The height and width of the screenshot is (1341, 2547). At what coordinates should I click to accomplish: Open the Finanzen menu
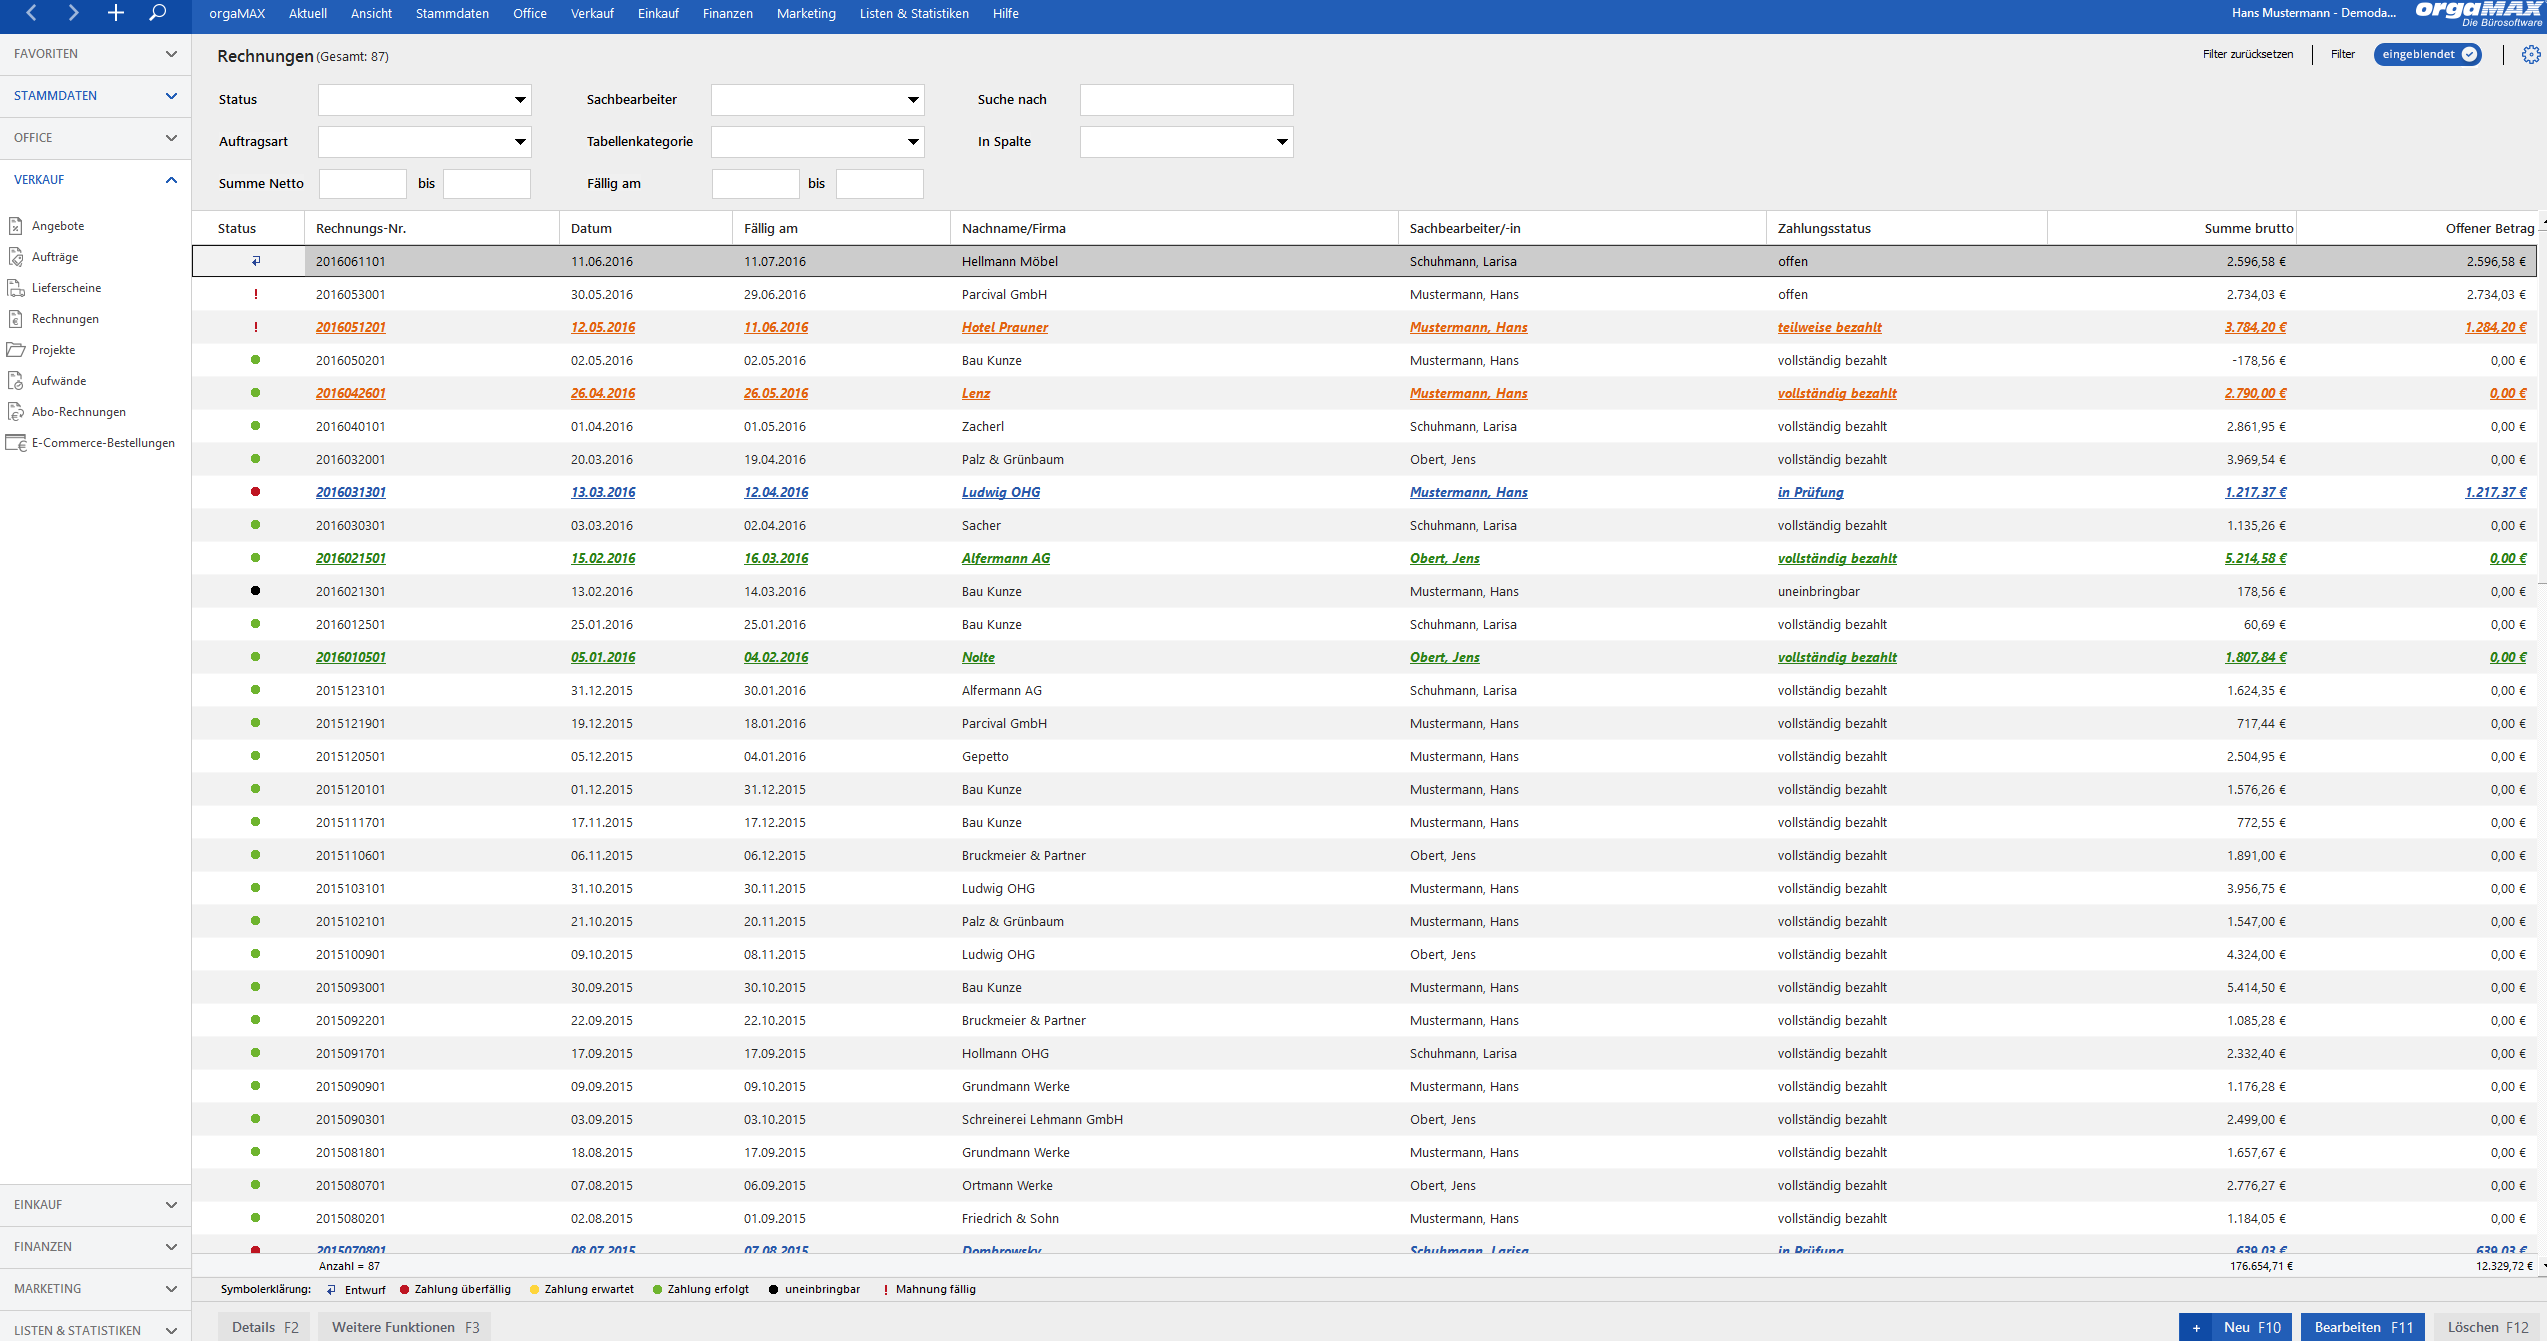click(727, 13)
